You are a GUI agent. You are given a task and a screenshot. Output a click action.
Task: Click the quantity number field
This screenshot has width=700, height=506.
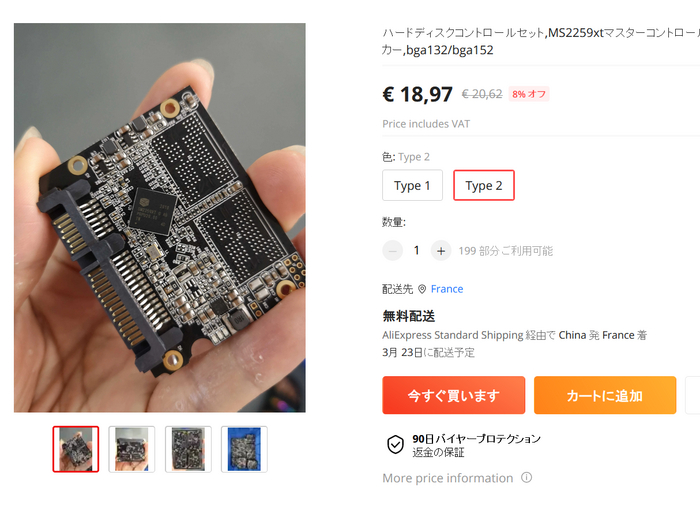click(417, 251)
